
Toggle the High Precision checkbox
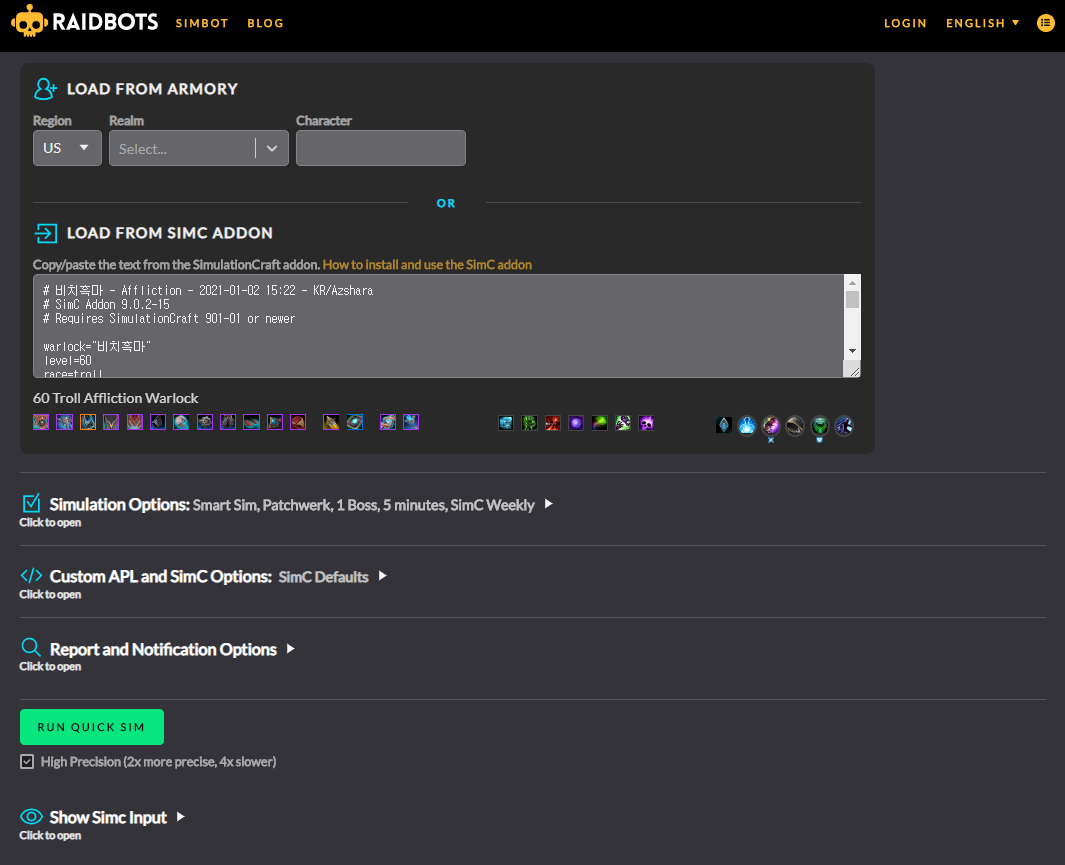click(26, 762)
